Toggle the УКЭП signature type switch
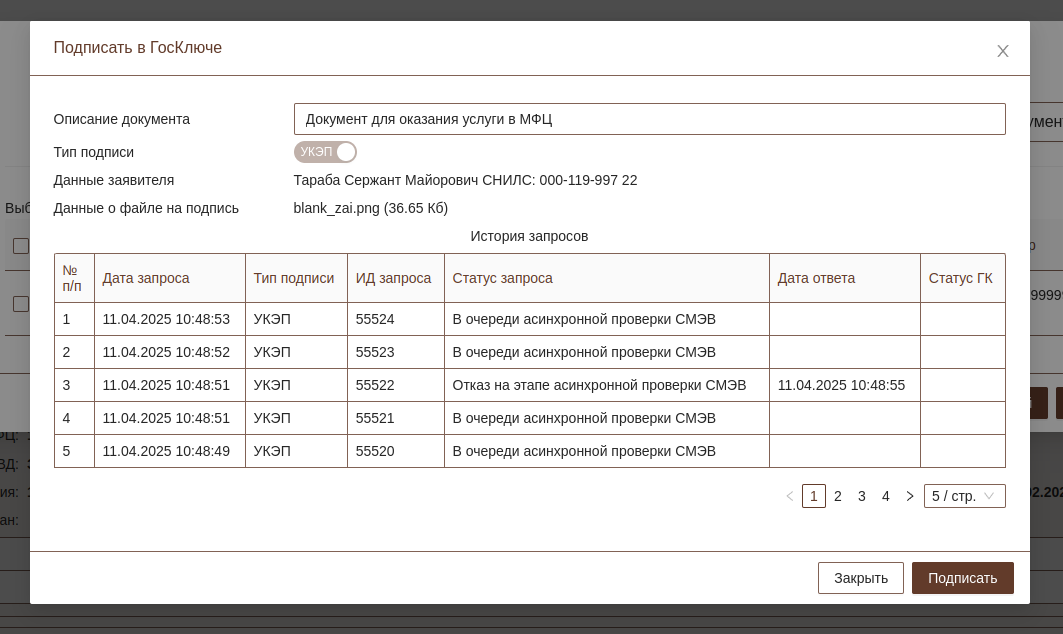Image resolution: width=1063 pixels, height=634 pixels. pos(325,152)
